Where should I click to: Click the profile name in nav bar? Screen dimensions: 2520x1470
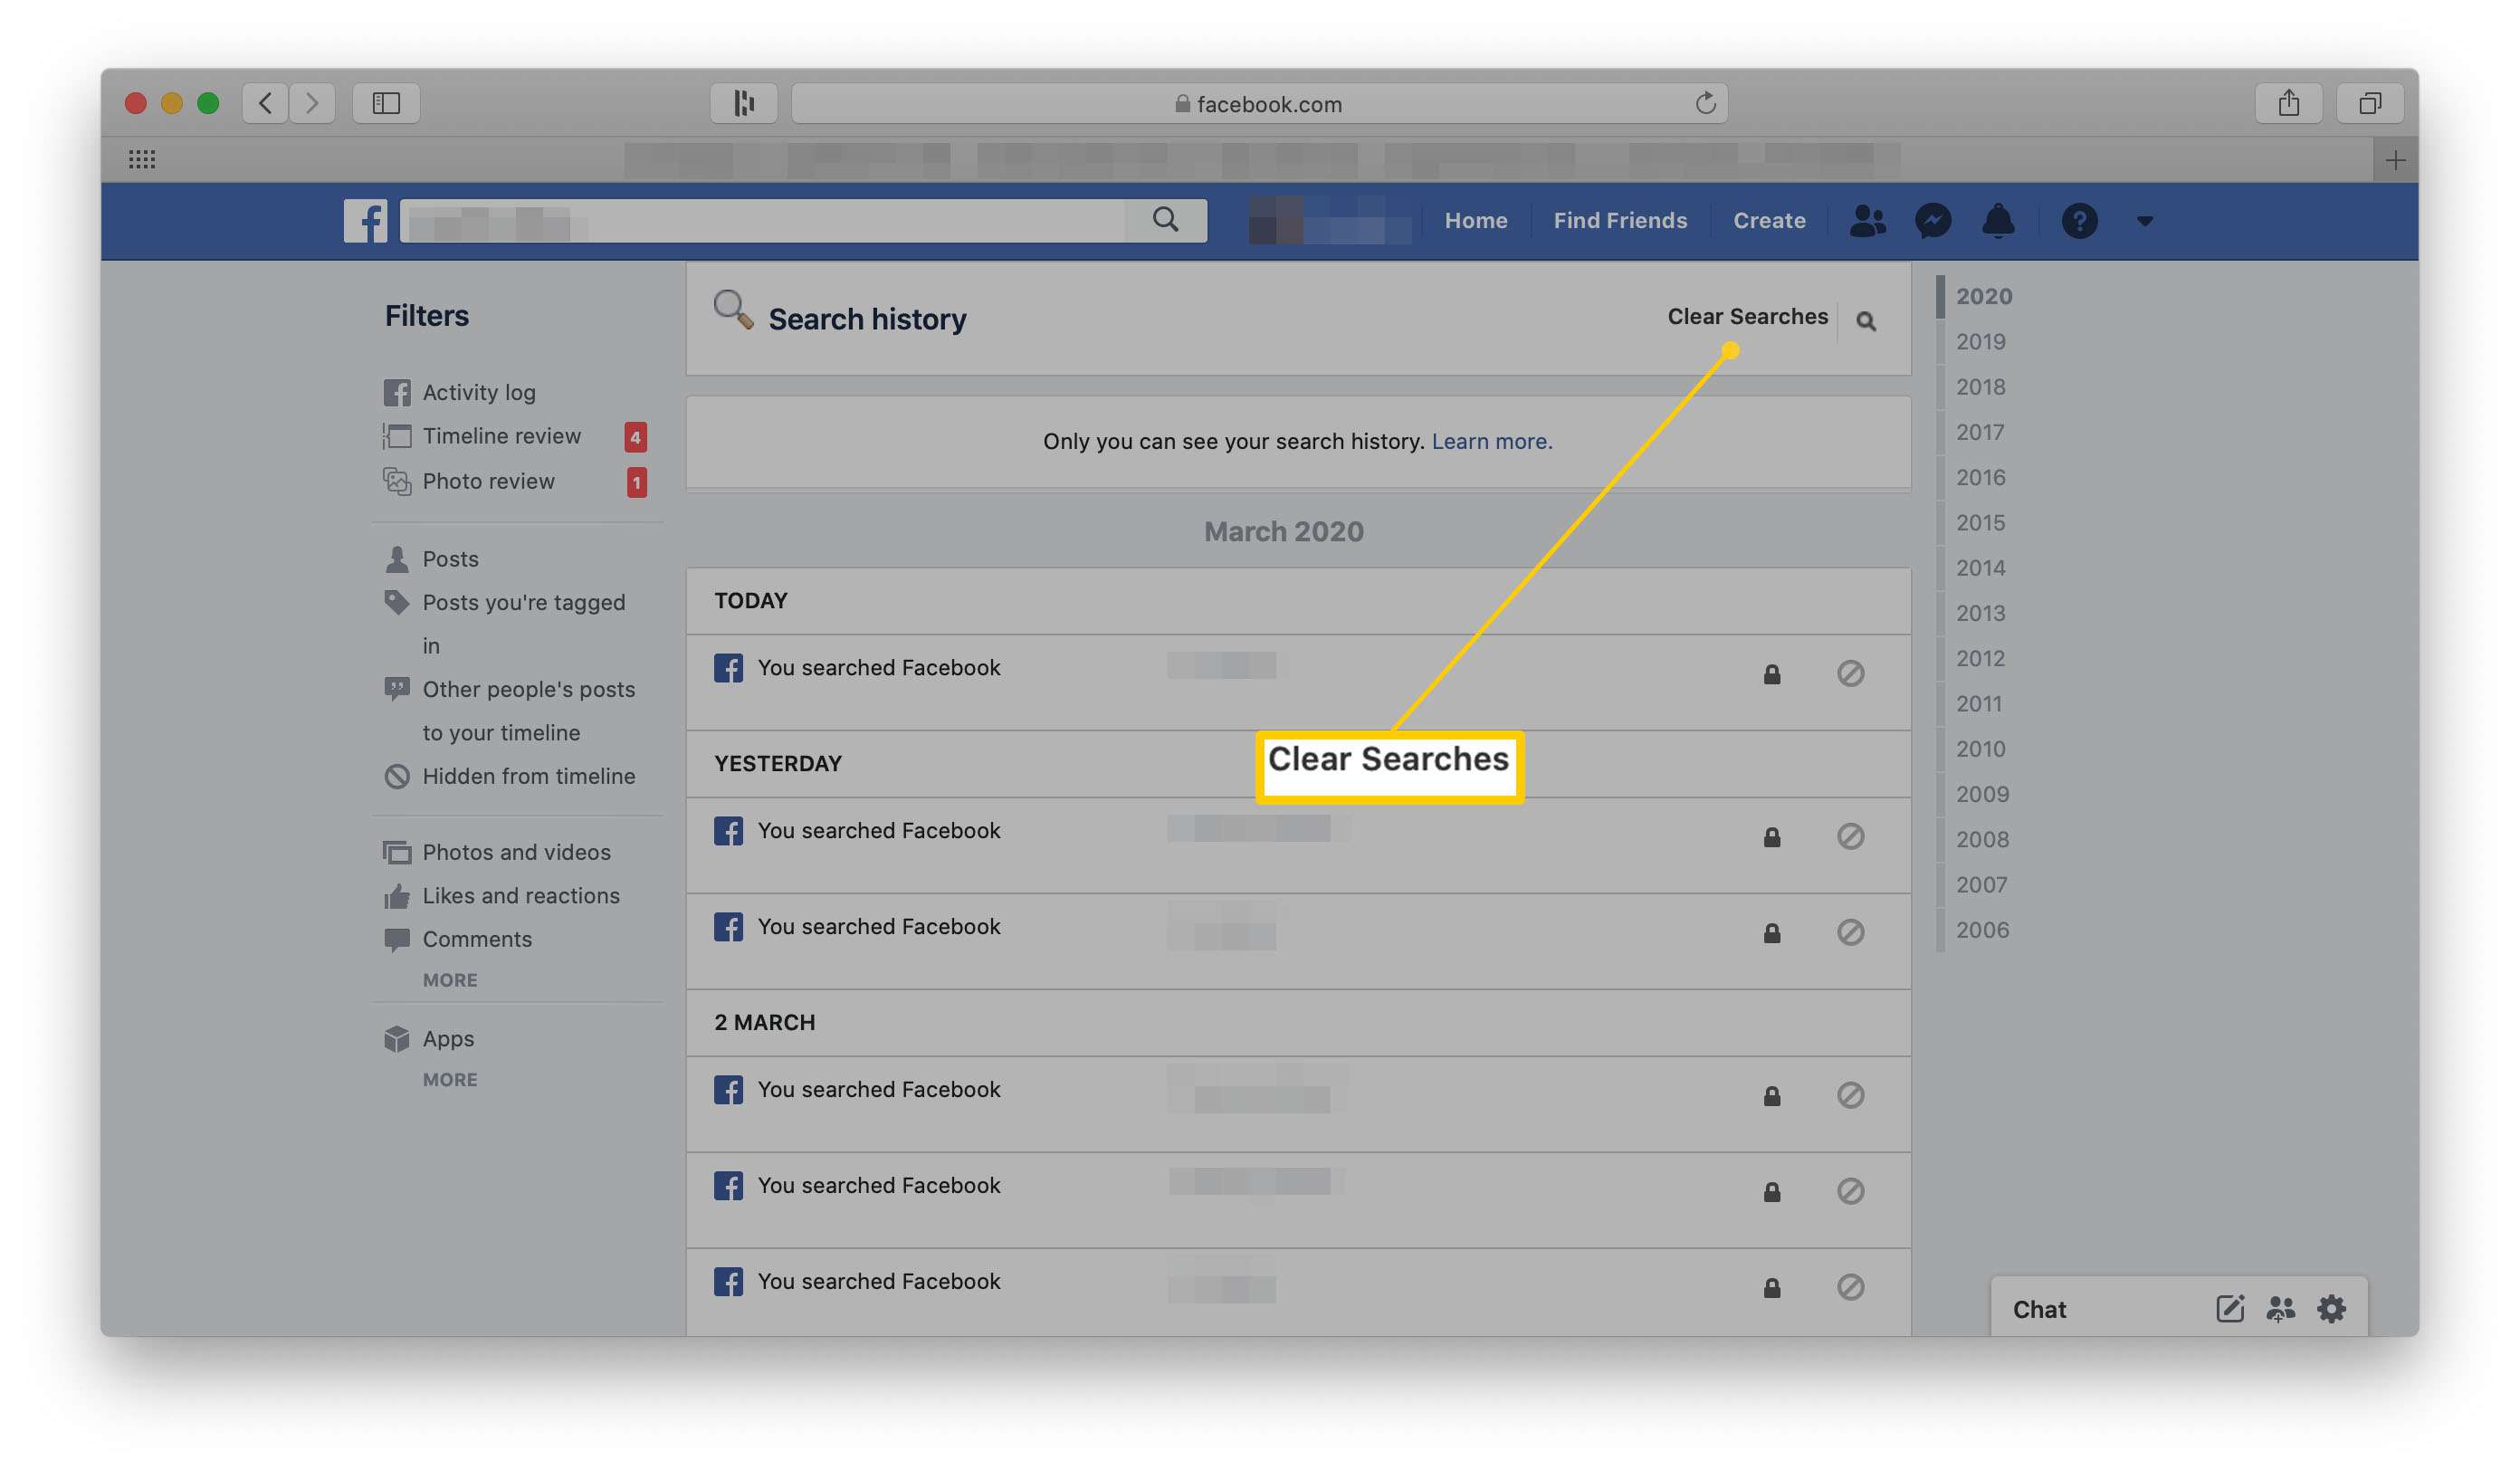pos(1331,220)
